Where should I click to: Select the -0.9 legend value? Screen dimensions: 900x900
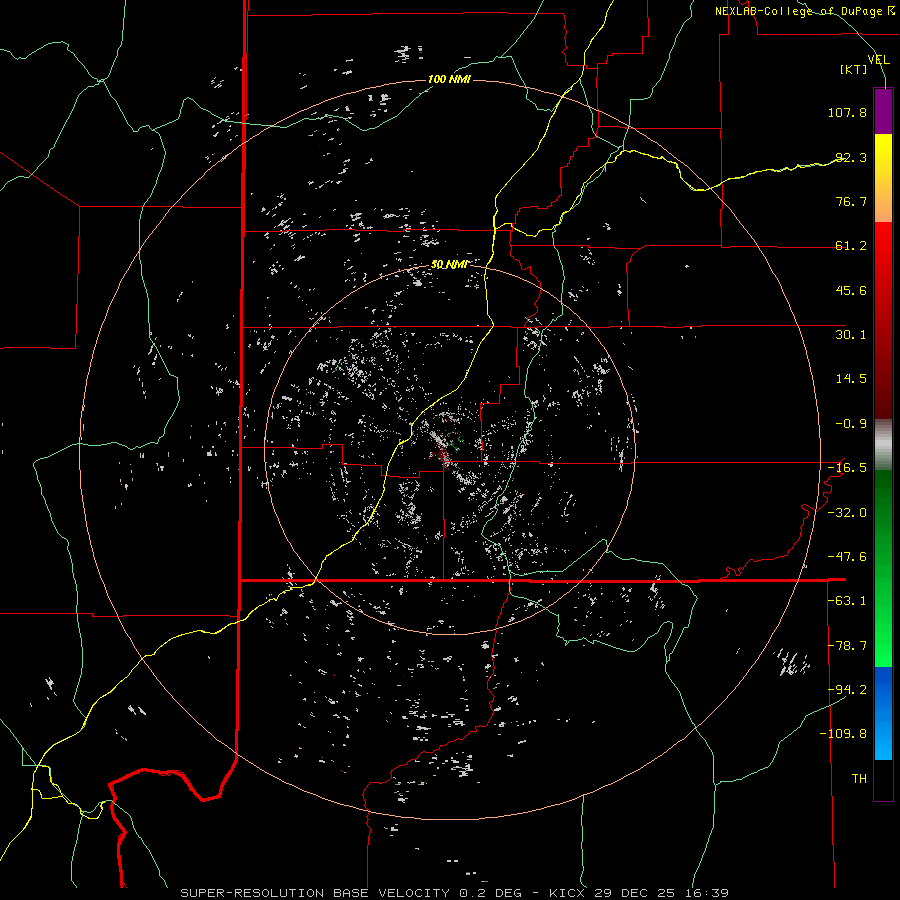[851, 424]
